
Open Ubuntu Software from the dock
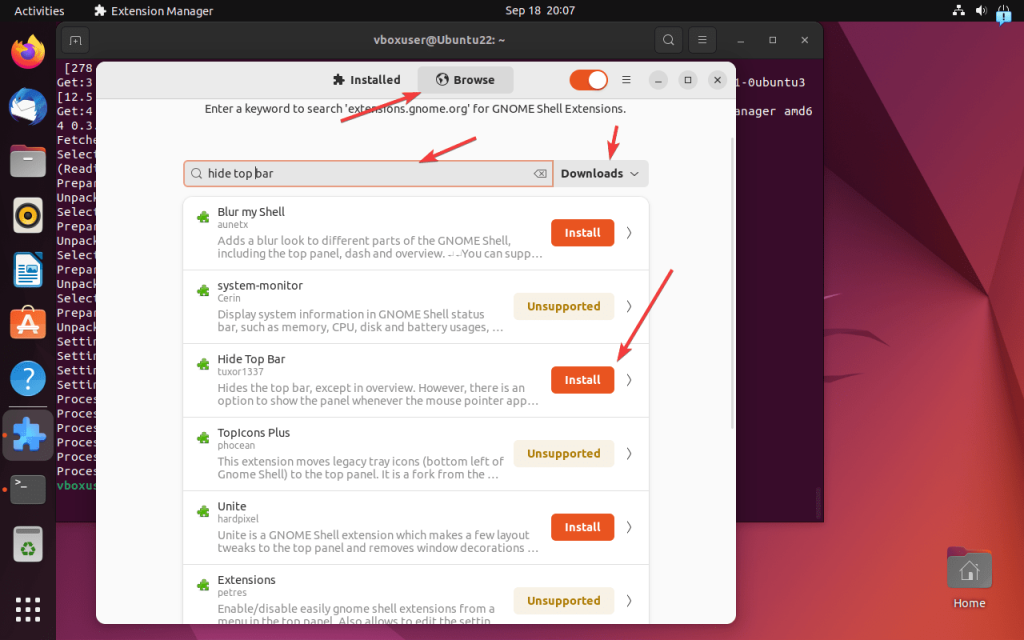pyautogui.click(x=28, y=324)
